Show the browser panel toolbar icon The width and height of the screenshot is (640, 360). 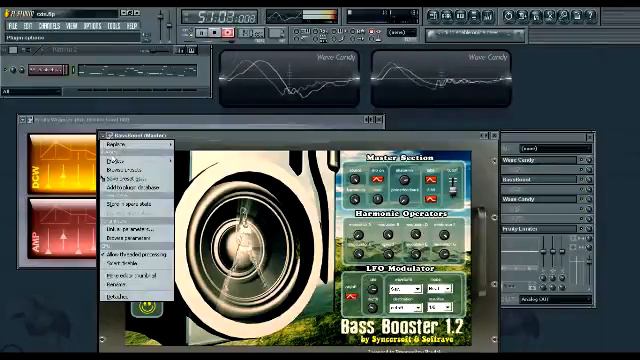point(474,16)
